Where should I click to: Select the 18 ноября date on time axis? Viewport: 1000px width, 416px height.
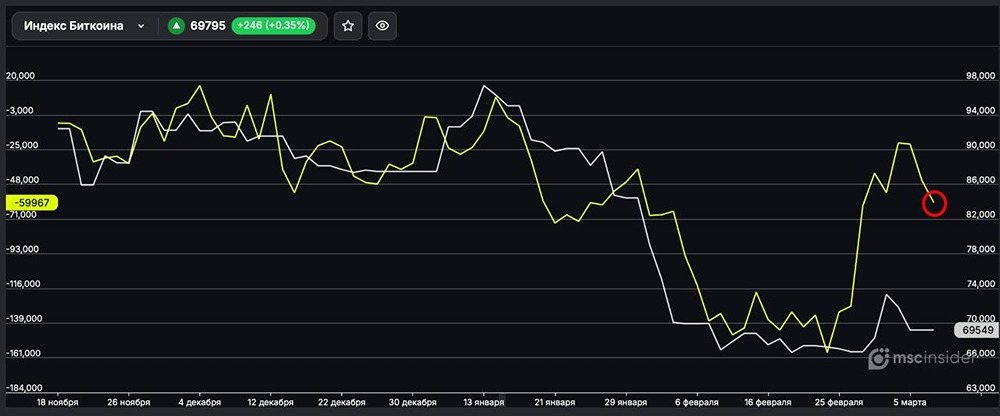(56, 402)
